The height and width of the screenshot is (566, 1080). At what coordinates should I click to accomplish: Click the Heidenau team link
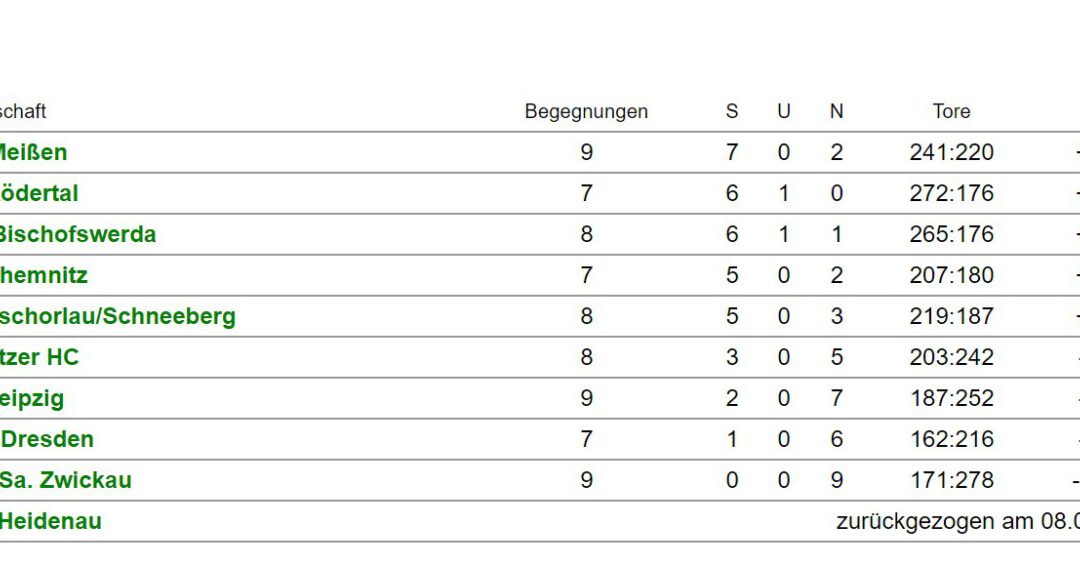coord(50,521)
